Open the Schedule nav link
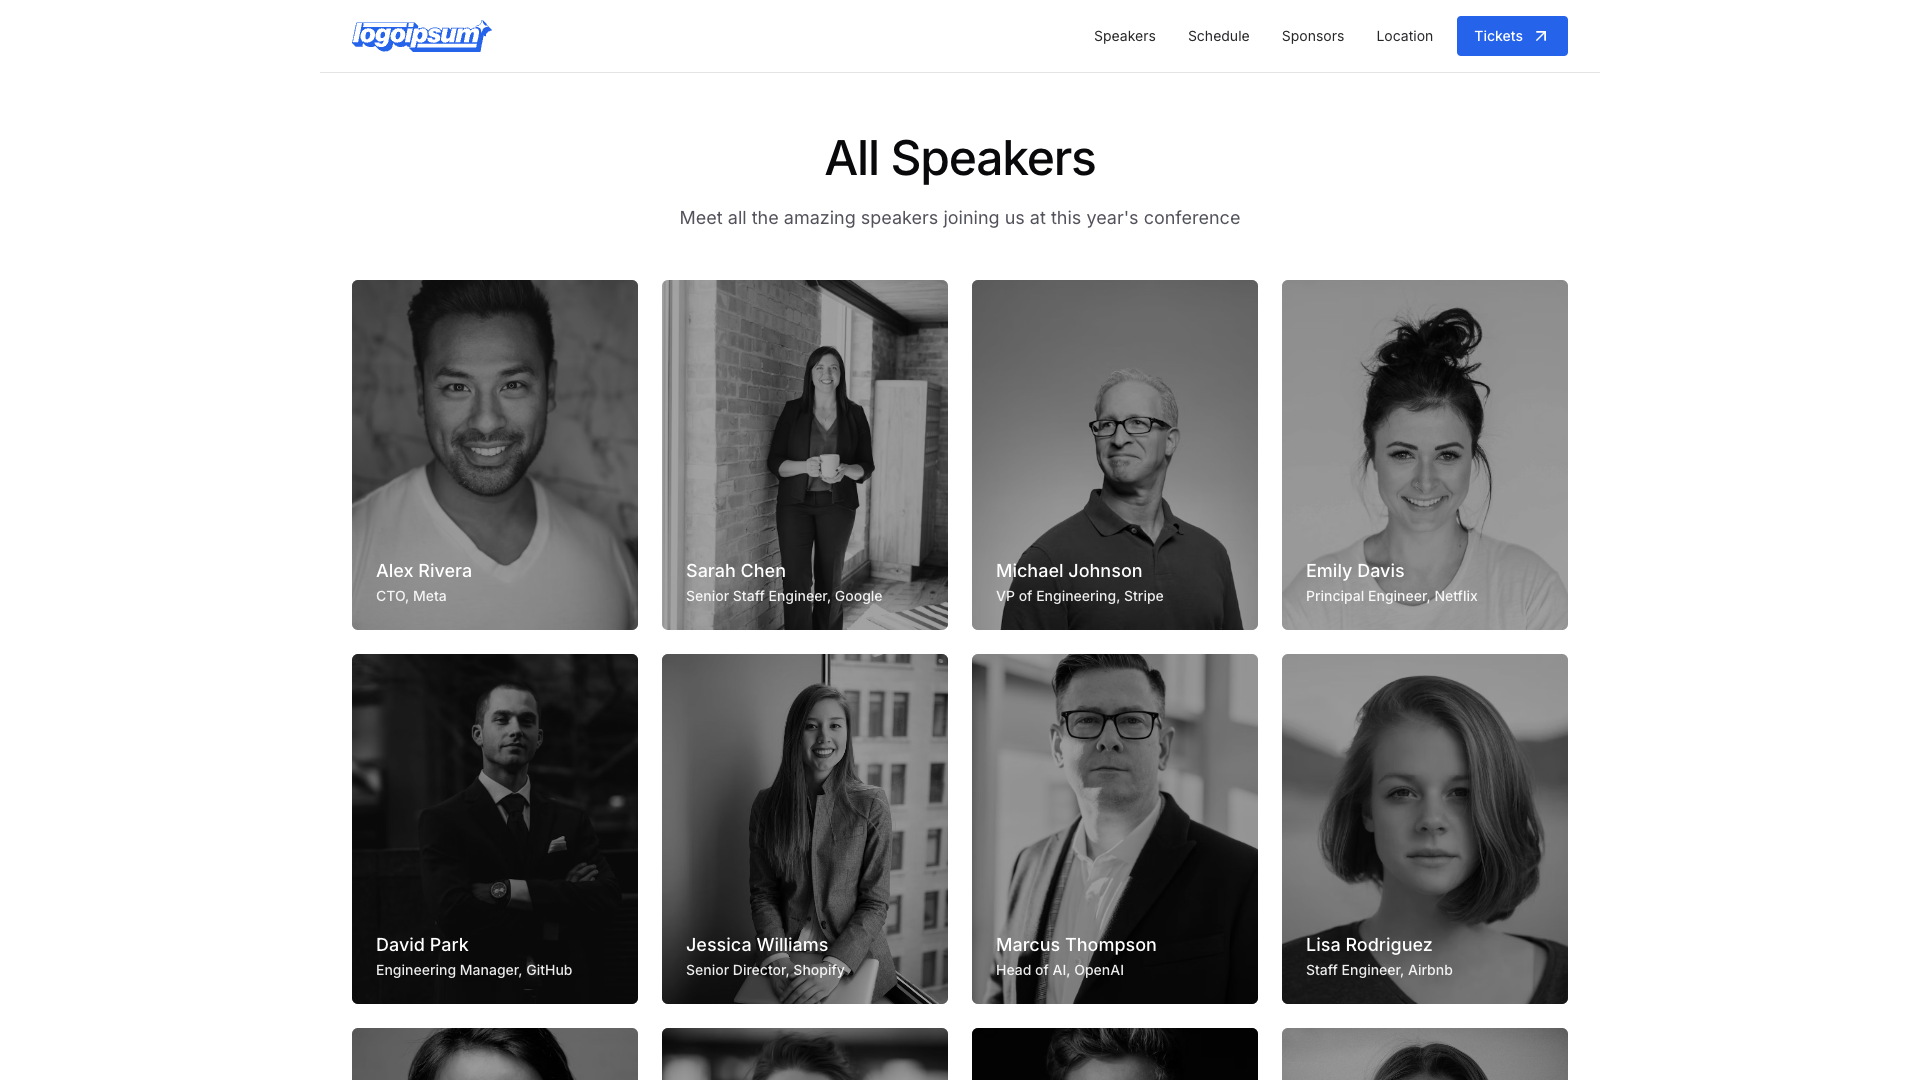The width and height of the screenshot is (1920, 1080). coord(1218,36)
